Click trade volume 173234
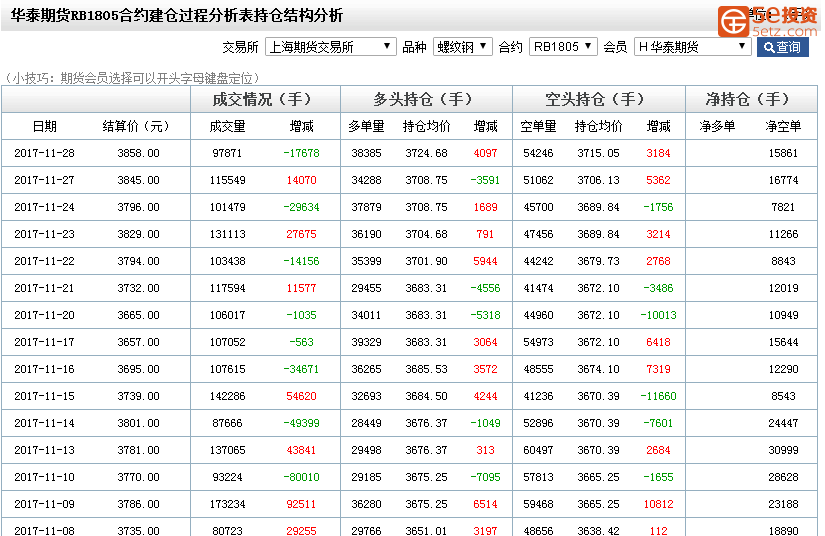The width and height of the screenshot is (825, 536). tap(227, 504)
